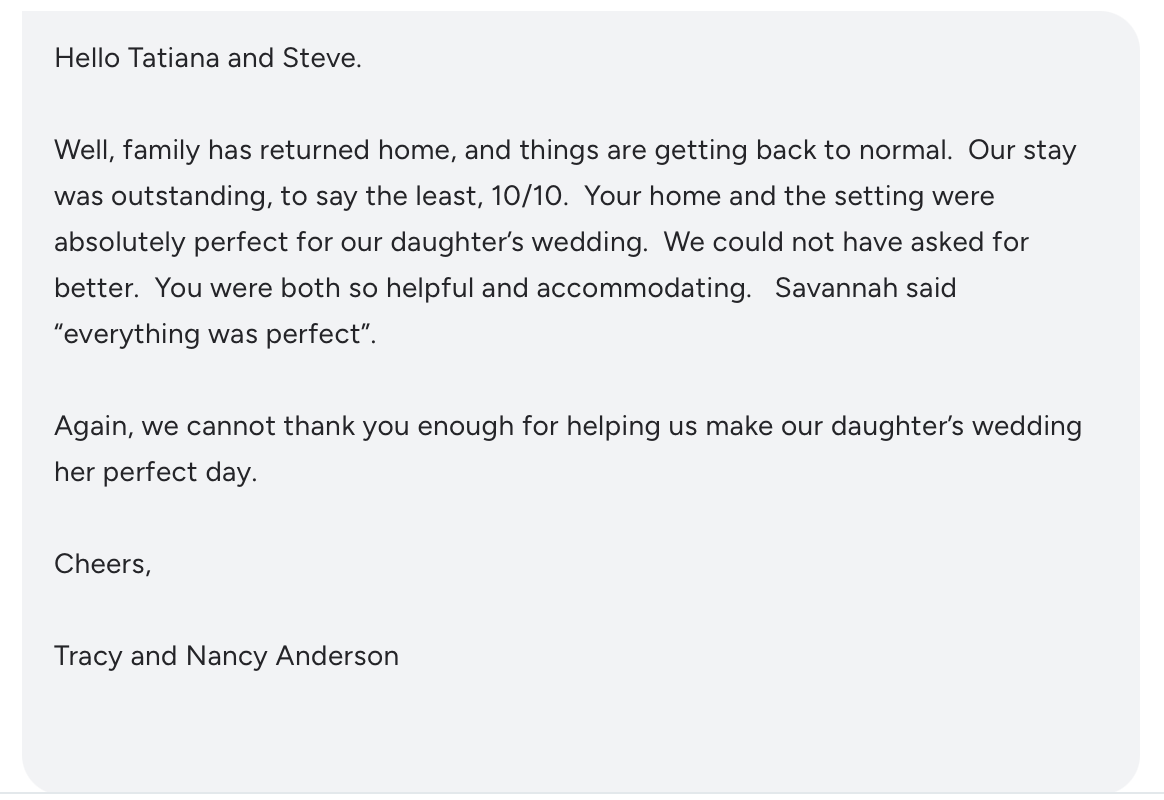Click the name "Steve" in the greeting
This screenshot has width=1164, height=800.
click(318, 58)
